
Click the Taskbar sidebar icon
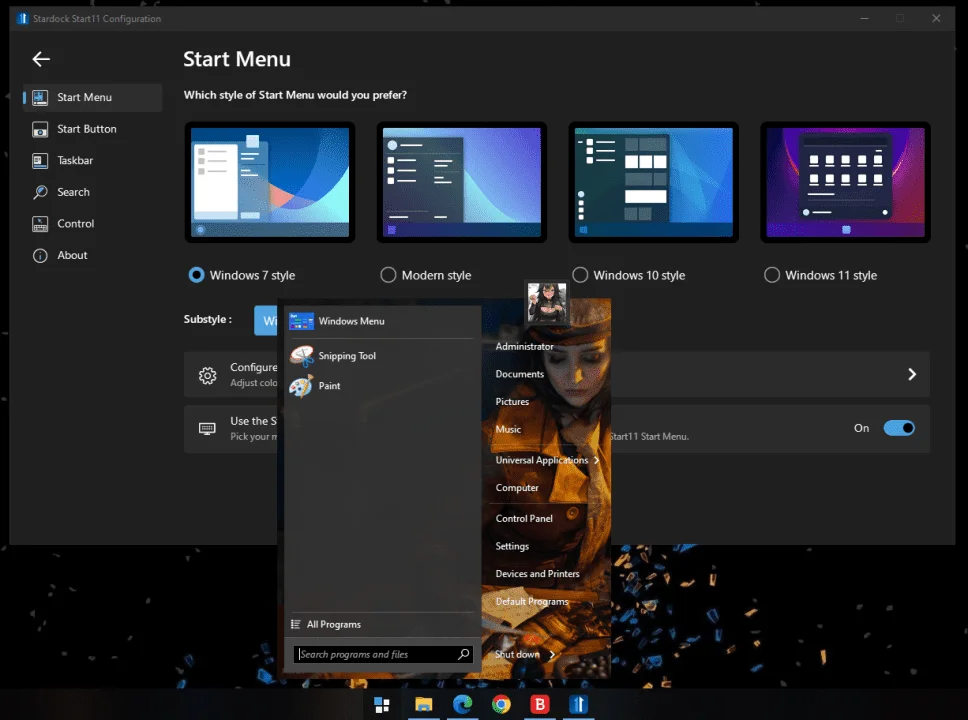pyautogui.click(x=40, y=161)
